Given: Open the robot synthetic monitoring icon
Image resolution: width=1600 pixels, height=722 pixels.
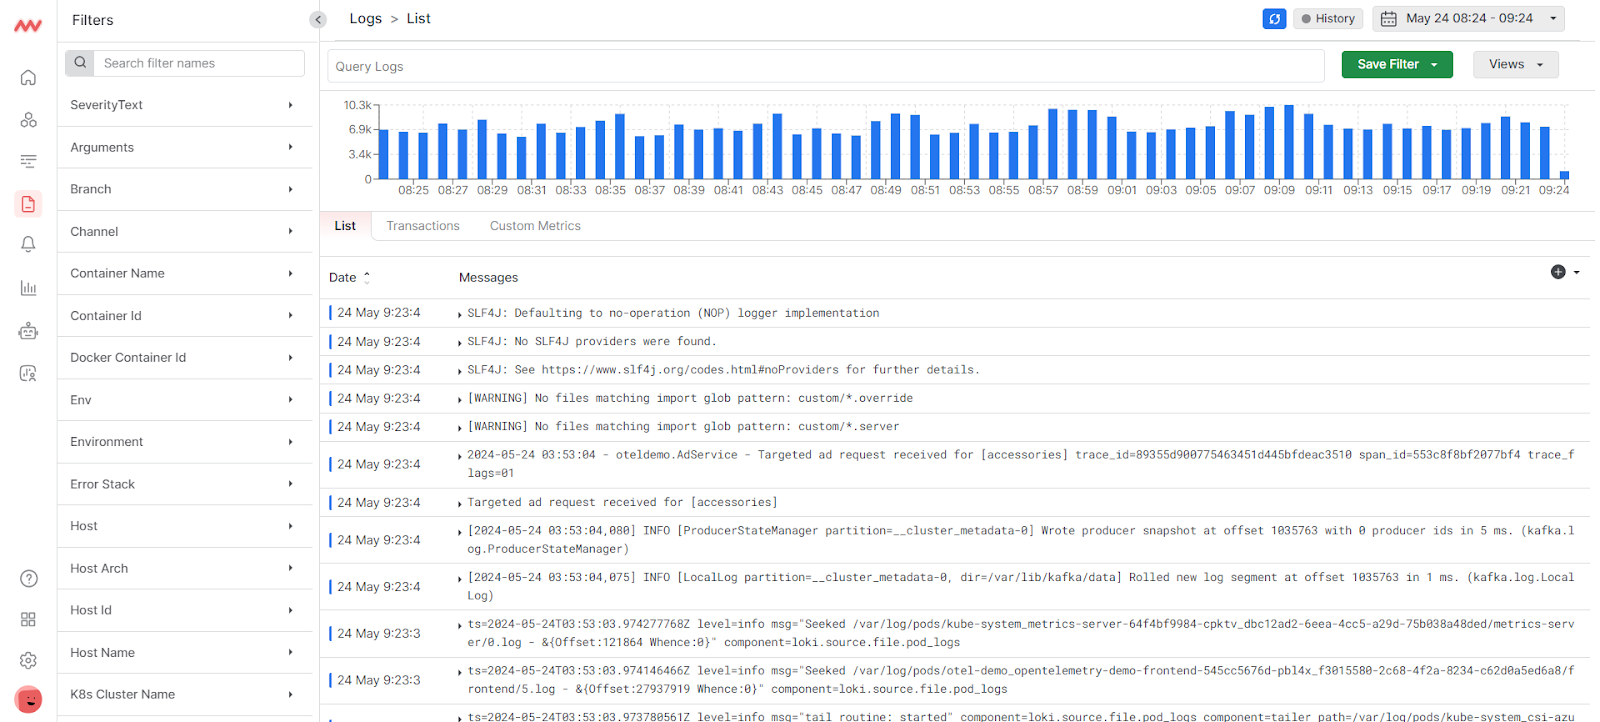Looking at the screenshot, I should [28, 330].
